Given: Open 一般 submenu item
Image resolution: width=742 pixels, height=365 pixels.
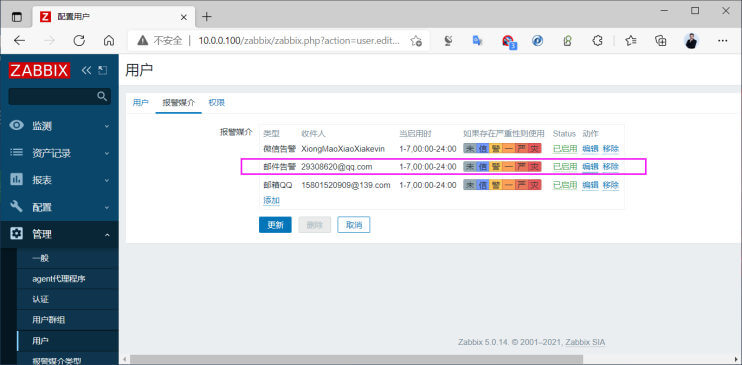Looking at the screenshot, I should click(x=67, y=258).
